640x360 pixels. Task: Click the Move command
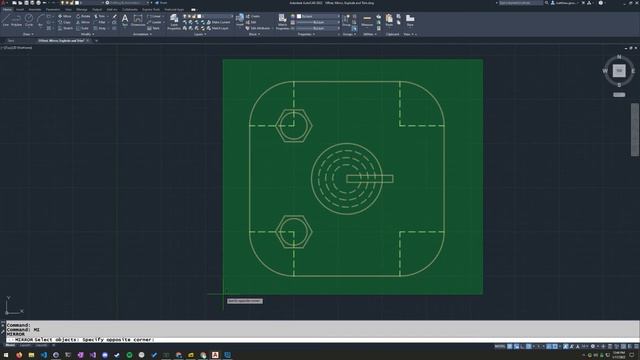[64, 16]
